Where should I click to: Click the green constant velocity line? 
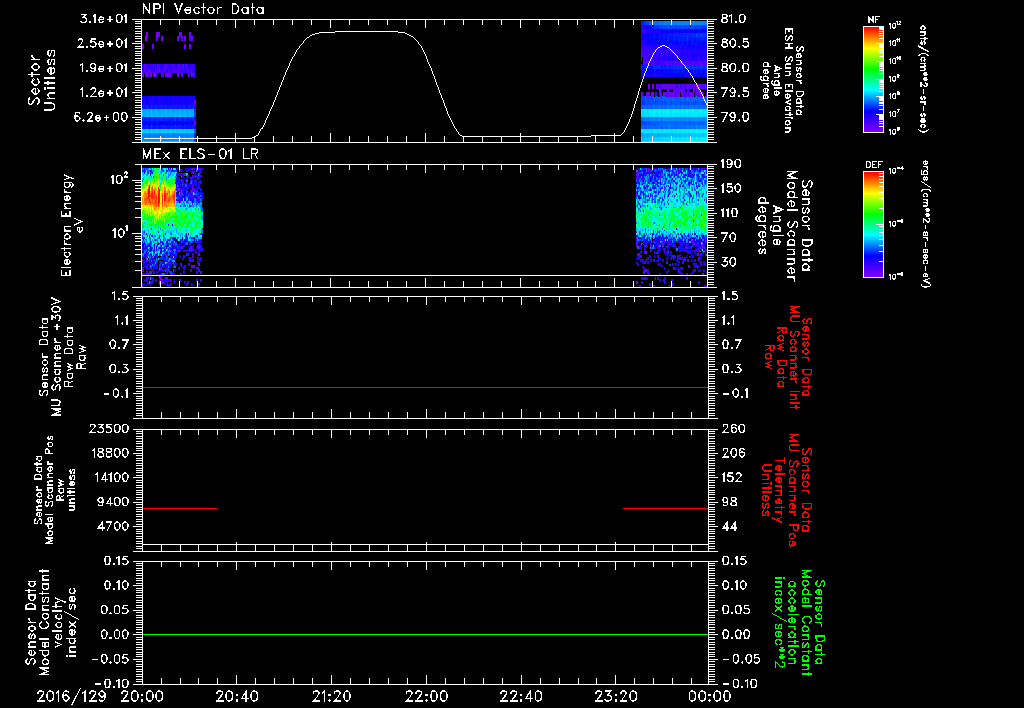[424, 634]
